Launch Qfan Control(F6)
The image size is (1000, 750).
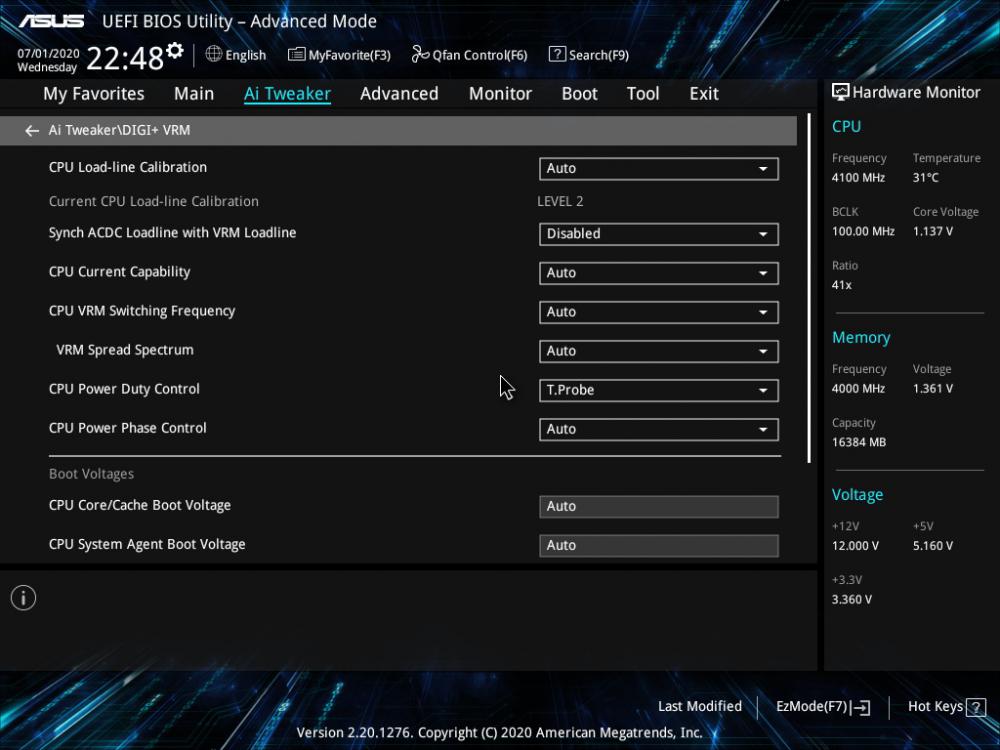[469, 55]
